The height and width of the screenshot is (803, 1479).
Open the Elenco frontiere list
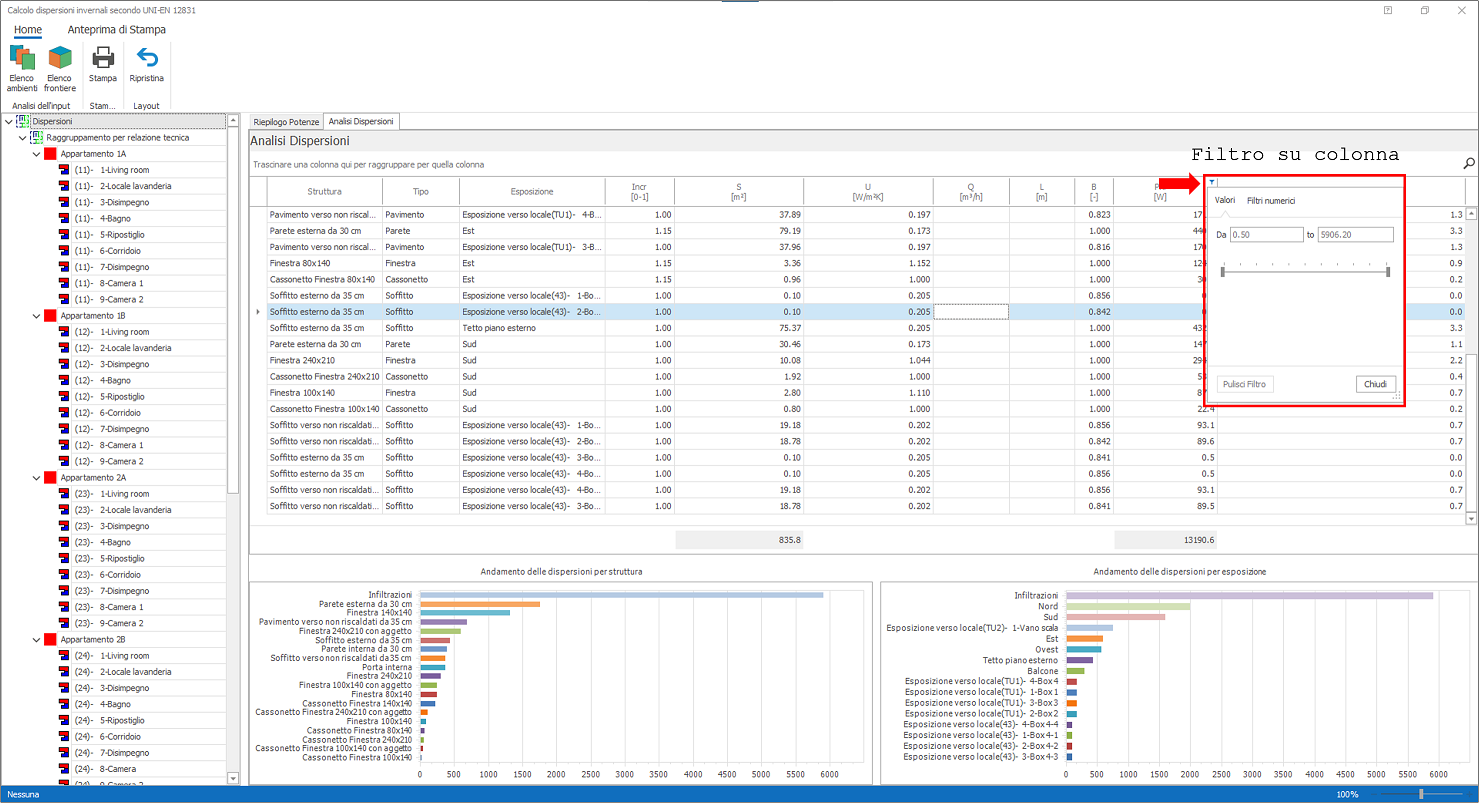click(60, 59)
